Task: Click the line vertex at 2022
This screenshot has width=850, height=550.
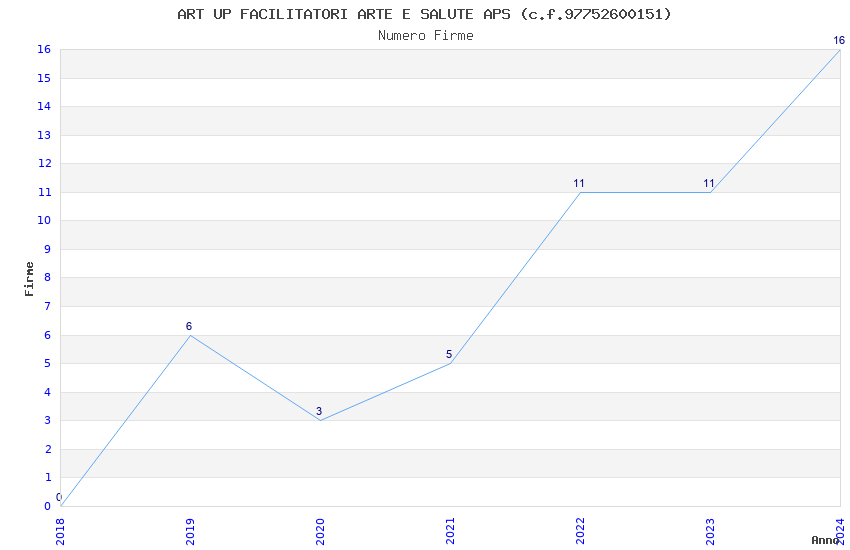Action: tap(581, 192)
